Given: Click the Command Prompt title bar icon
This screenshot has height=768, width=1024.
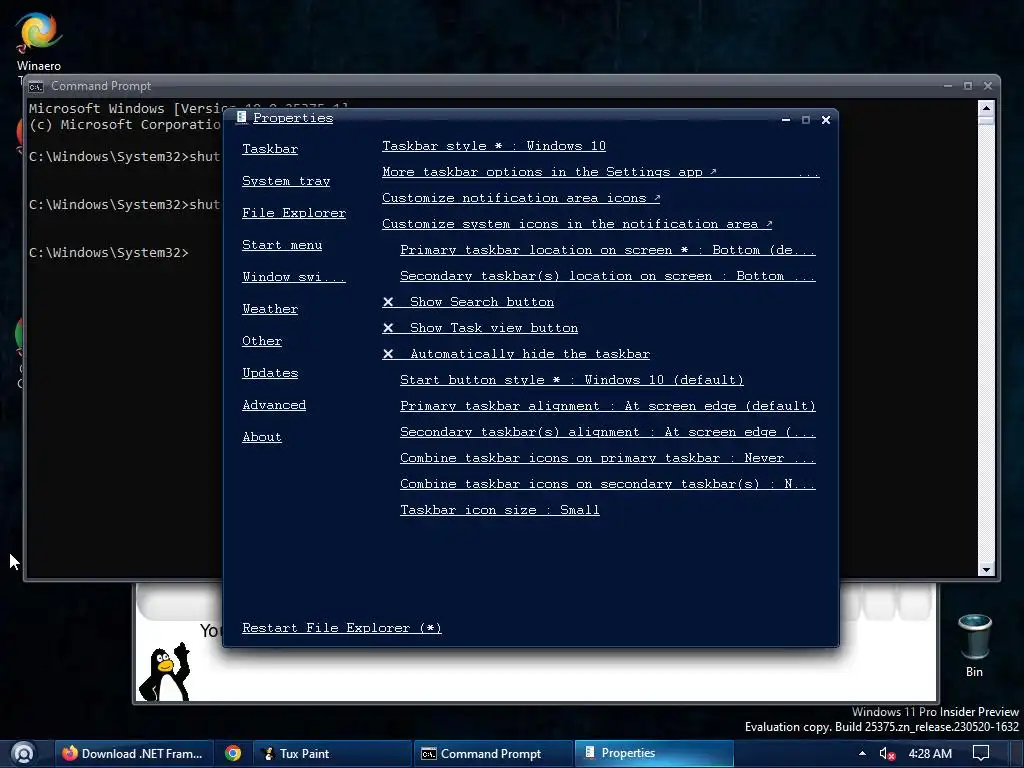Looking at the screenshot, I should pos(36,86).
